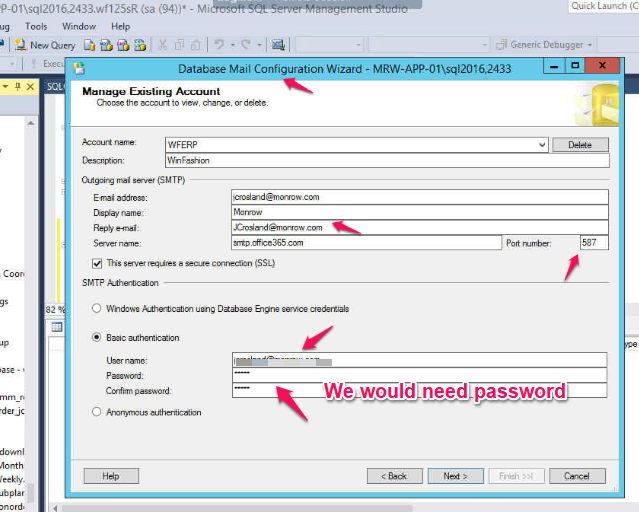This screenshot has width=639, height=512.
Task: Open Object Explorer window position dropdown arrow
Action: tap(6, 86)
